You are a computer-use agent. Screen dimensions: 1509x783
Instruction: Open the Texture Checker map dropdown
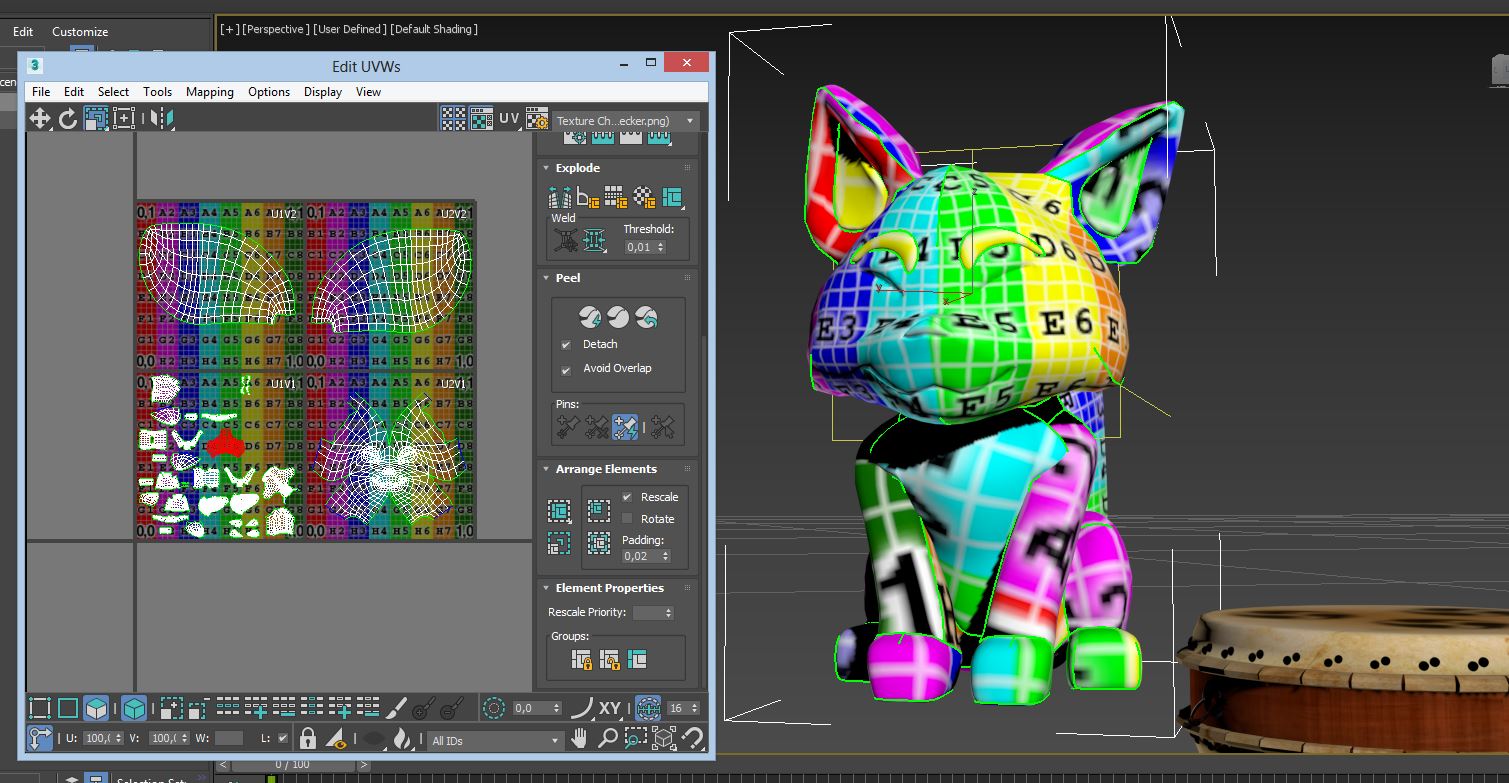click(625, 121)
